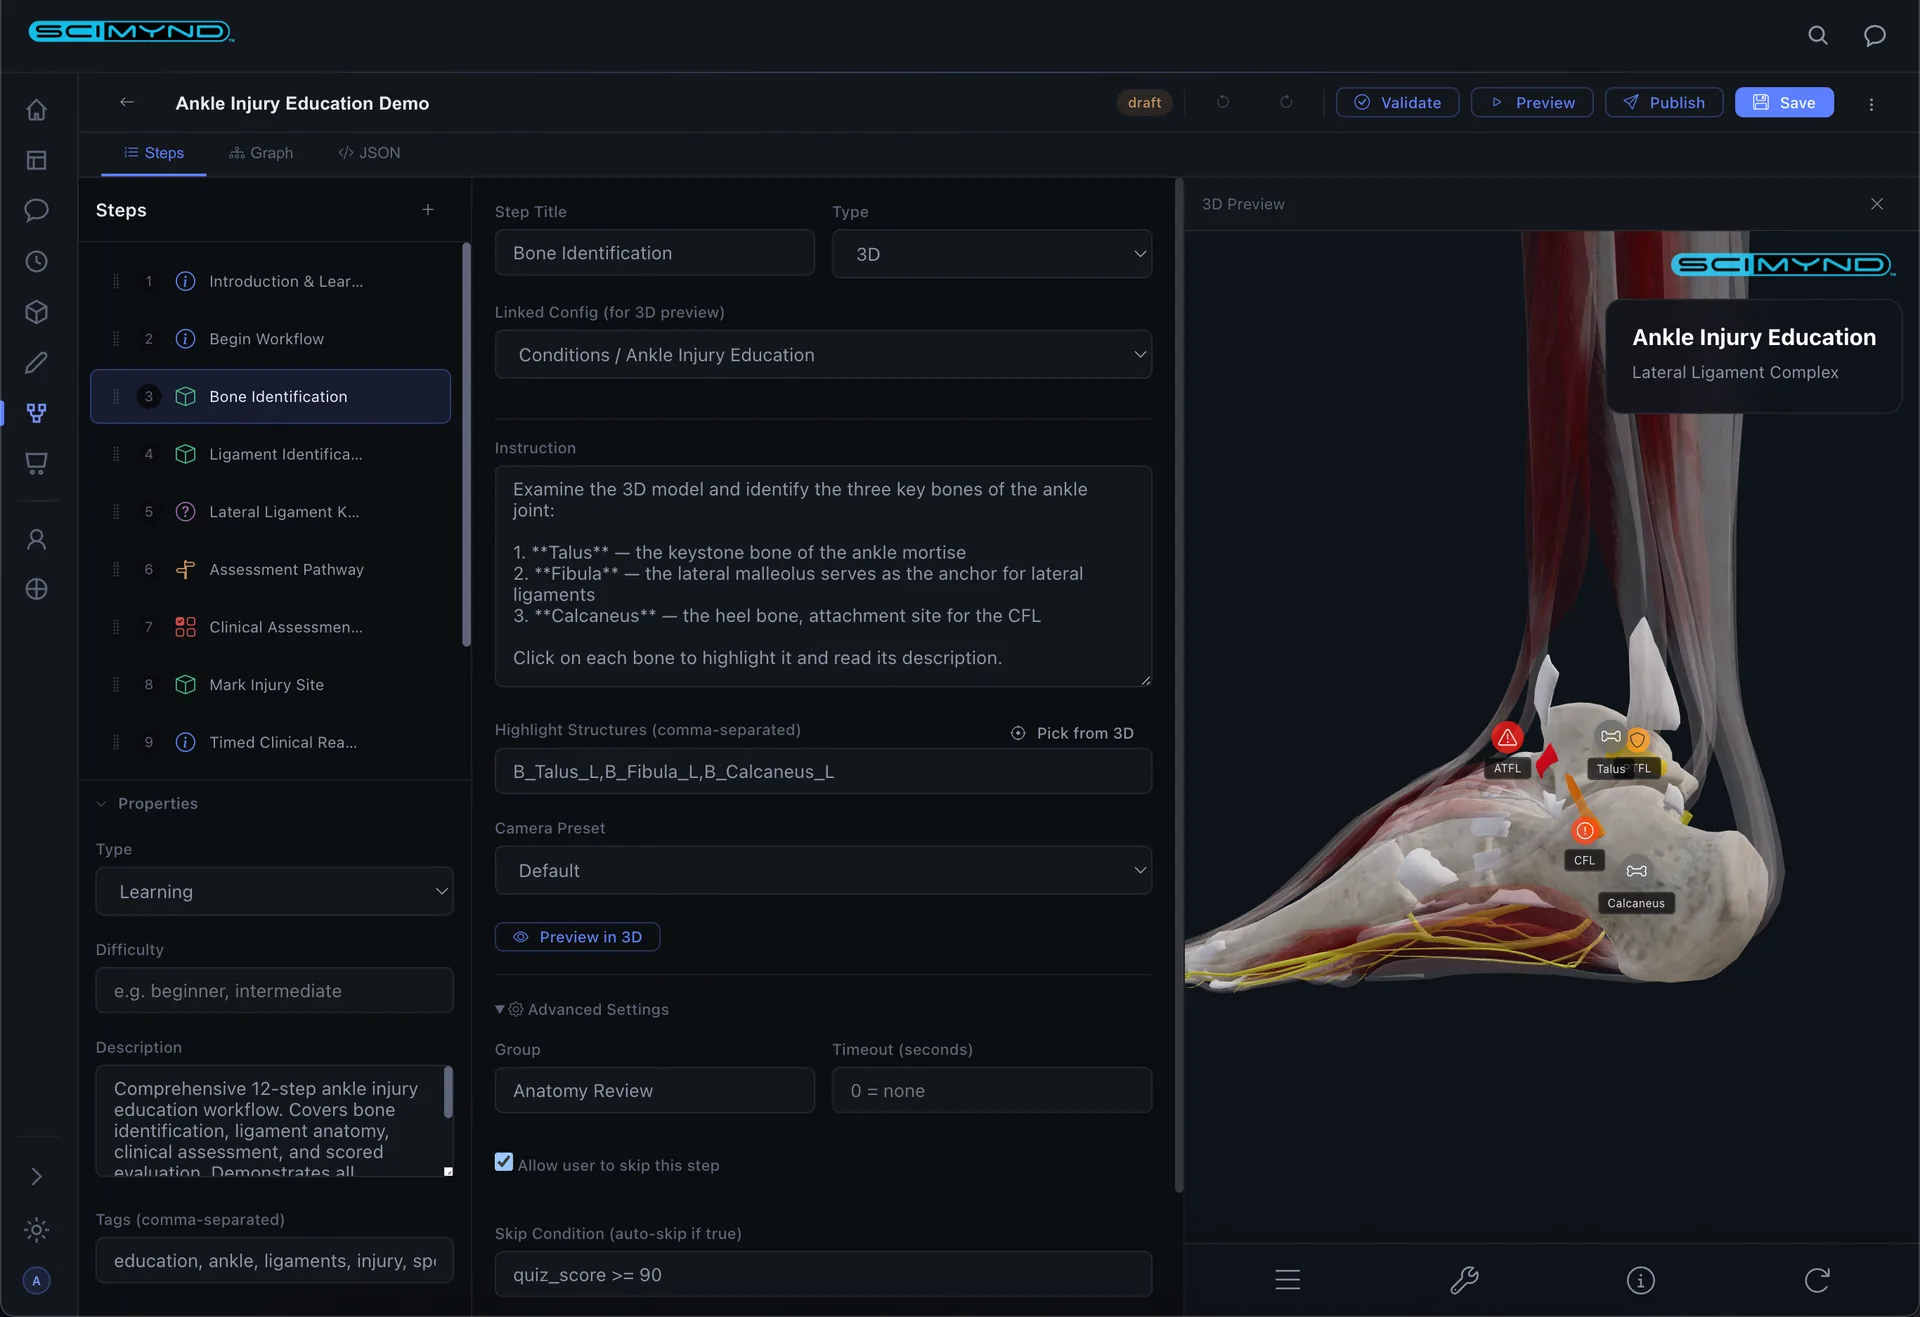Click the Validate button
Image resolution: width=1920 pixels, height=1317 pixels.
(x=1397, y=103)
